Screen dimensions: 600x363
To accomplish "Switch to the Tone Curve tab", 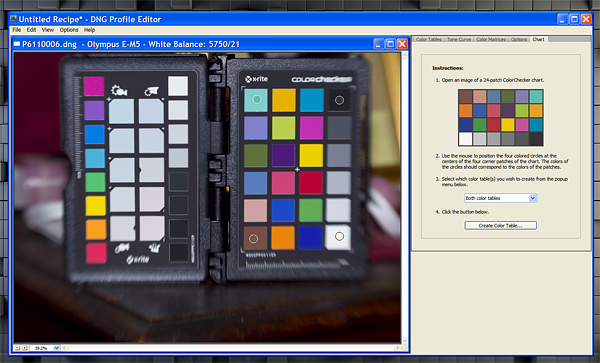I will tap(459, 39).
